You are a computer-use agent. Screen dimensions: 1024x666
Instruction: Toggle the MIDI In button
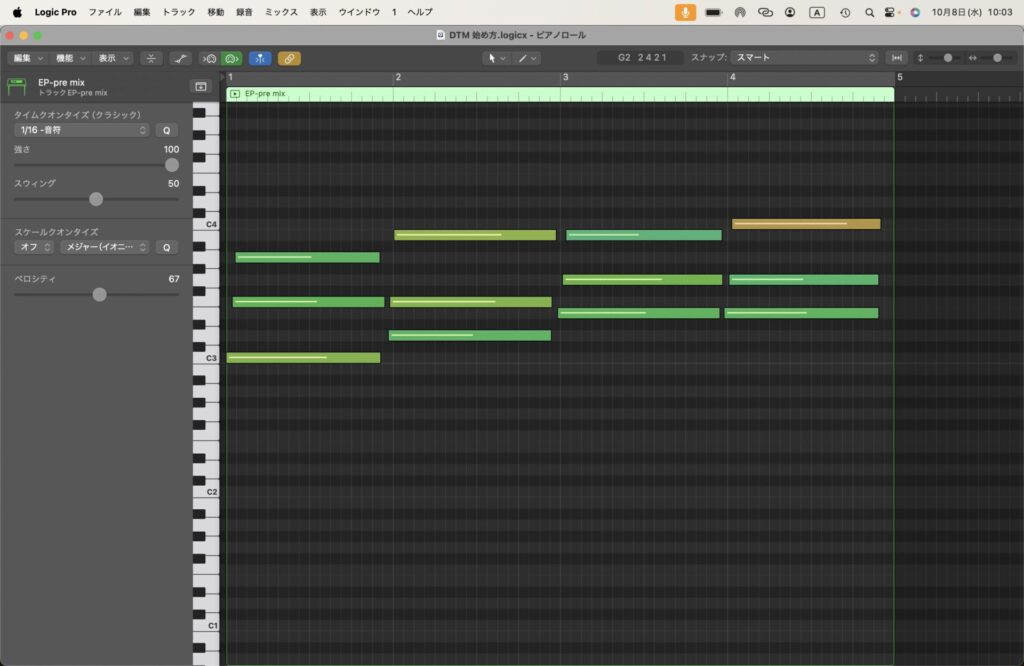tap(209, 58)
